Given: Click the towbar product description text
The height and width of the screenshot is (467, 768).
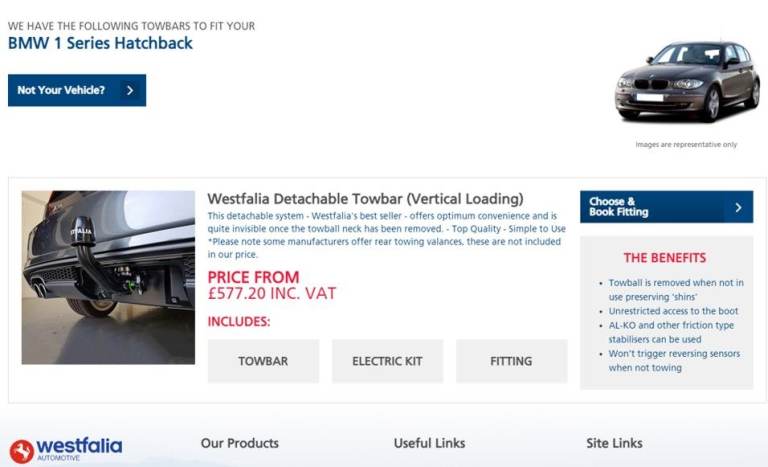Looking at the screenshot, I should pyautogui.click(x=386, y=235).
